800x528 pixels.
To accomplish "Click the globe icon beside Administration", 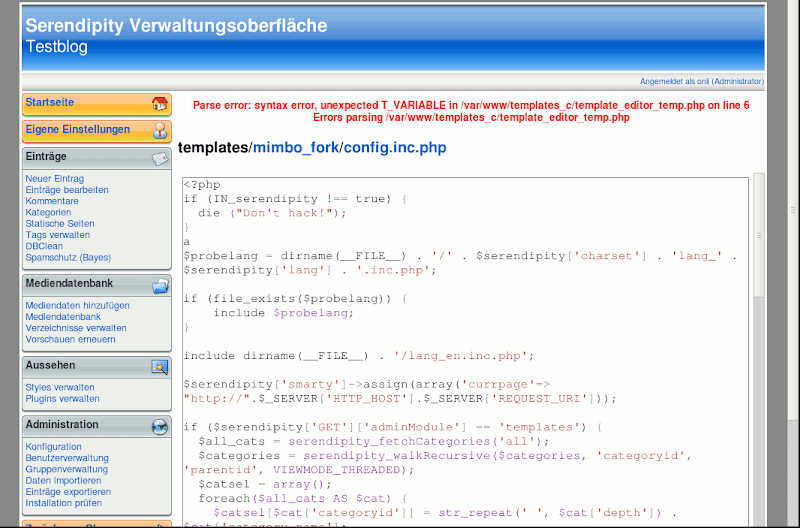I will tap(160, 426).
